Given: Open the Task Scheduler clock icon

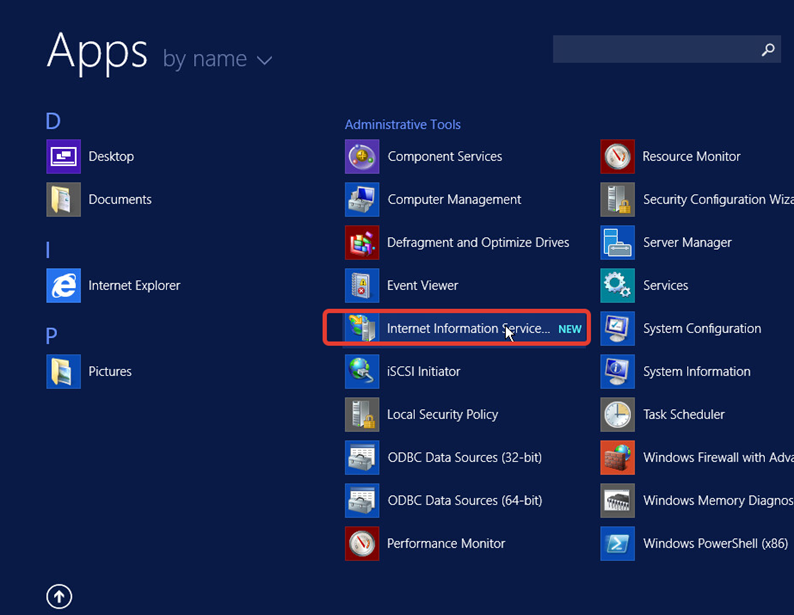Looking at the screenshot, I should tap(617, 415).
